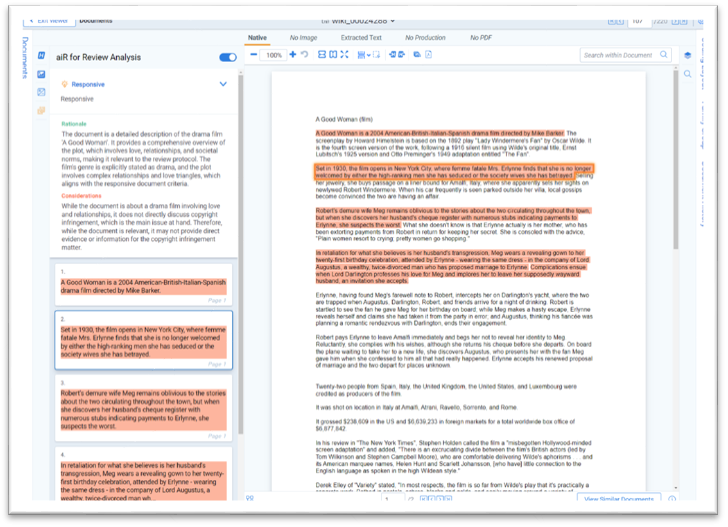
Task: Open the image panel sidebar icon
Action: pyautogui.click(x=41, y=74)
